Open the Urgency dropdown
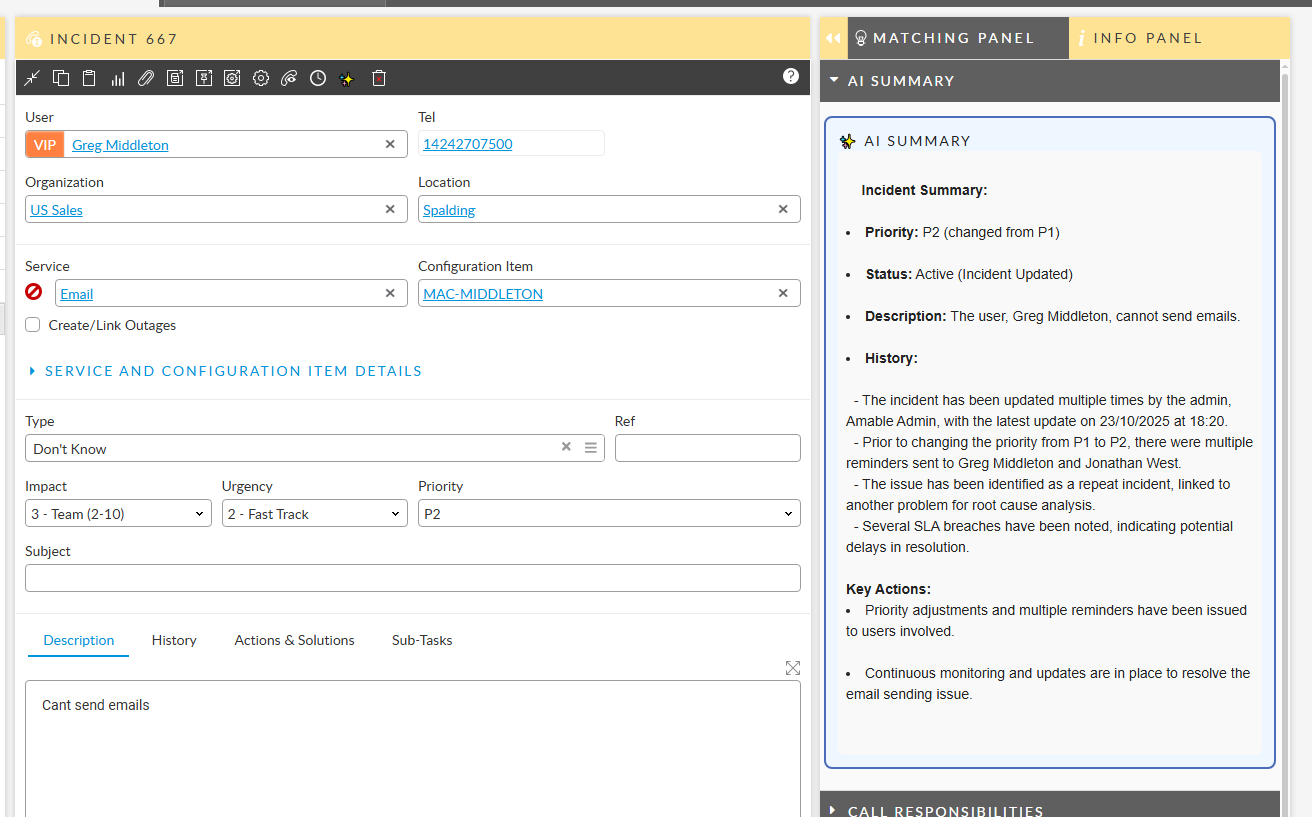This screenshot has width=1312, height=817. (314, 513)
